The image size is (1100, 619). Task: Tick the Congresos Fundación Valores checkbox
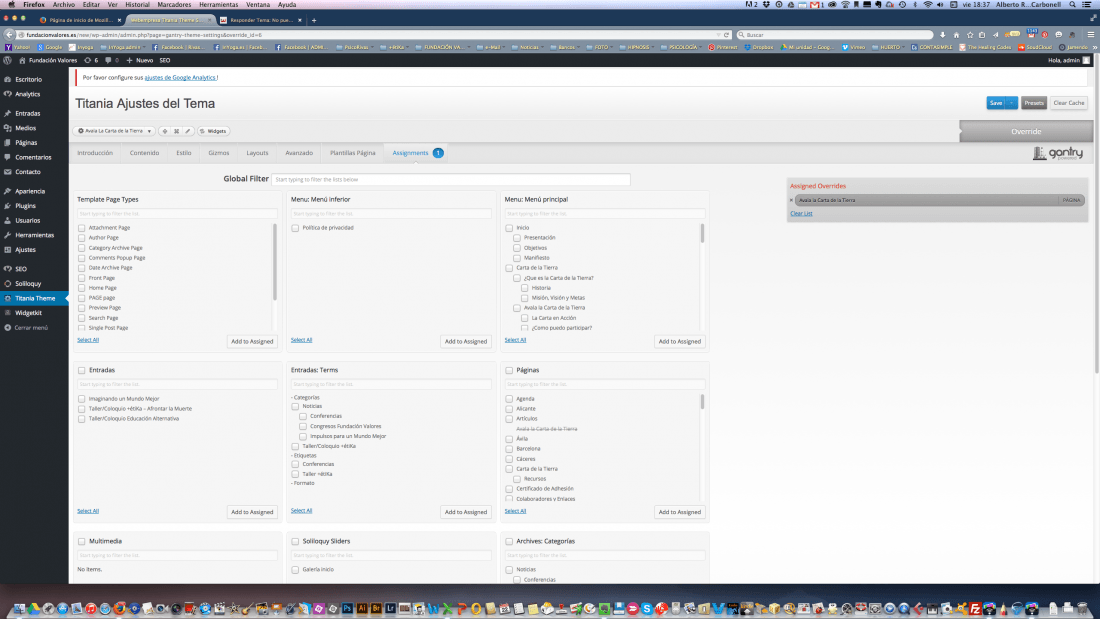(x=303, y=426)
